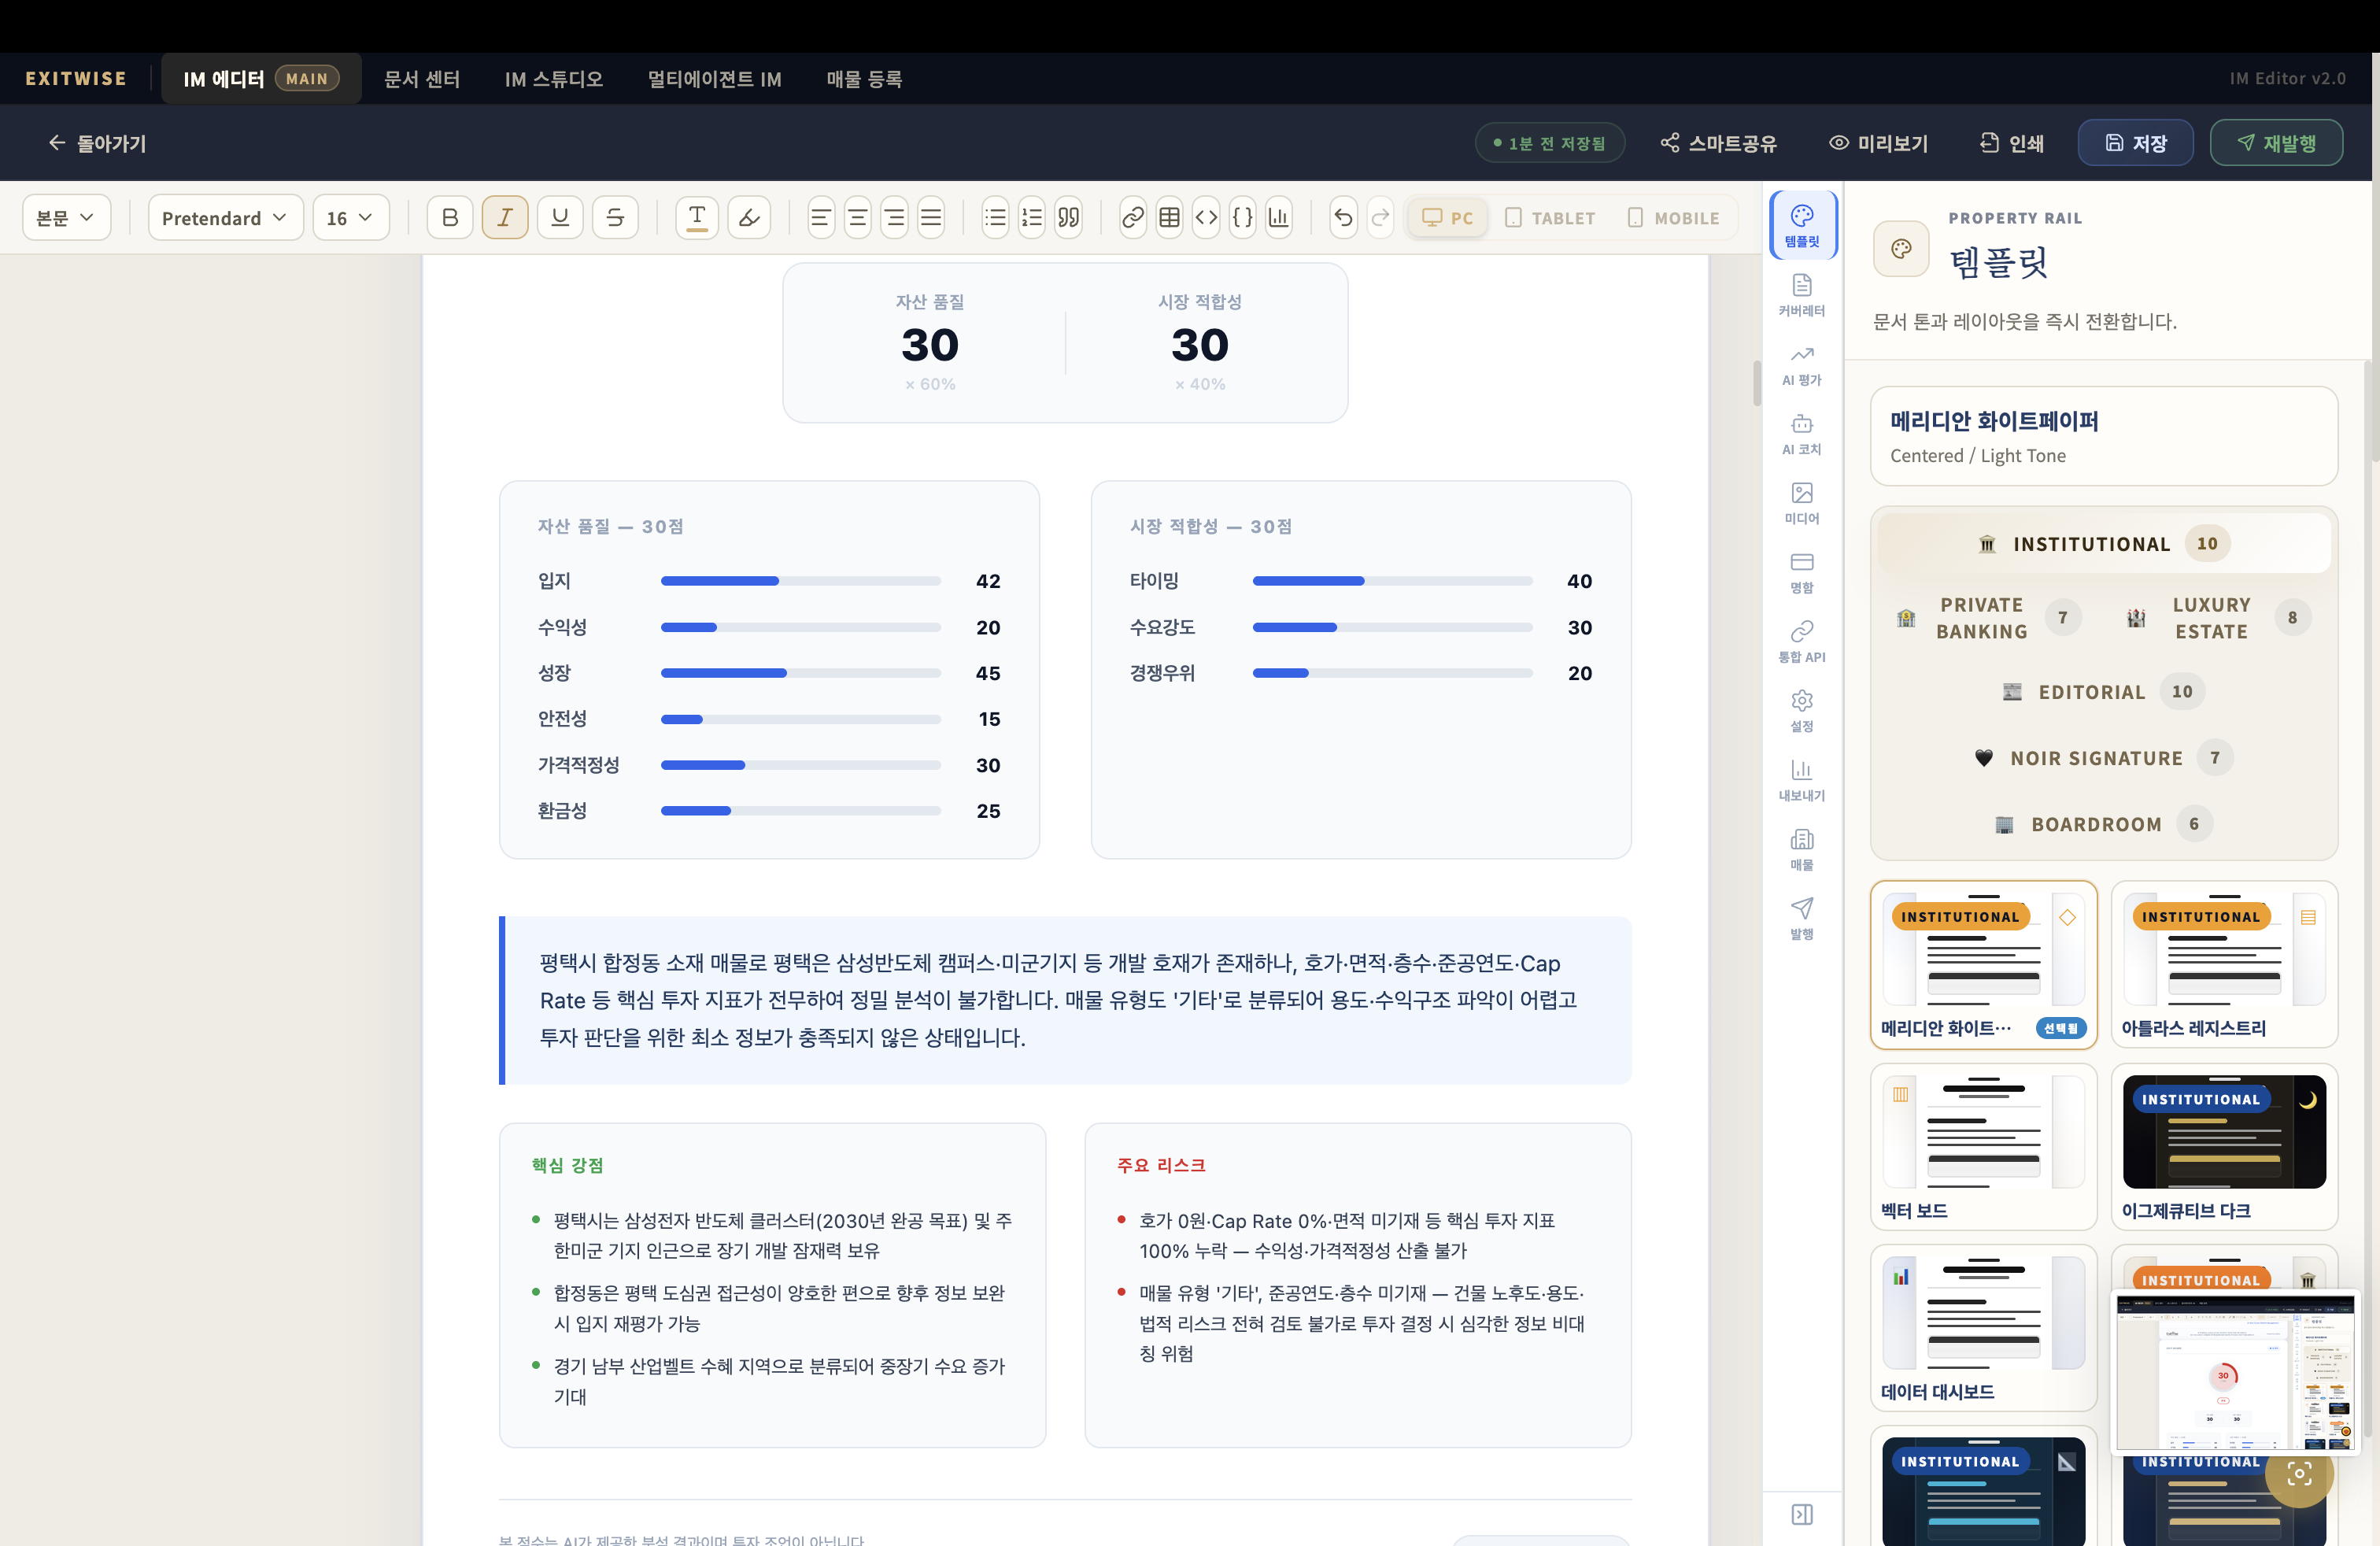
Task: Open the font size 16 dropdown
Action: click(x=350, y=217)
